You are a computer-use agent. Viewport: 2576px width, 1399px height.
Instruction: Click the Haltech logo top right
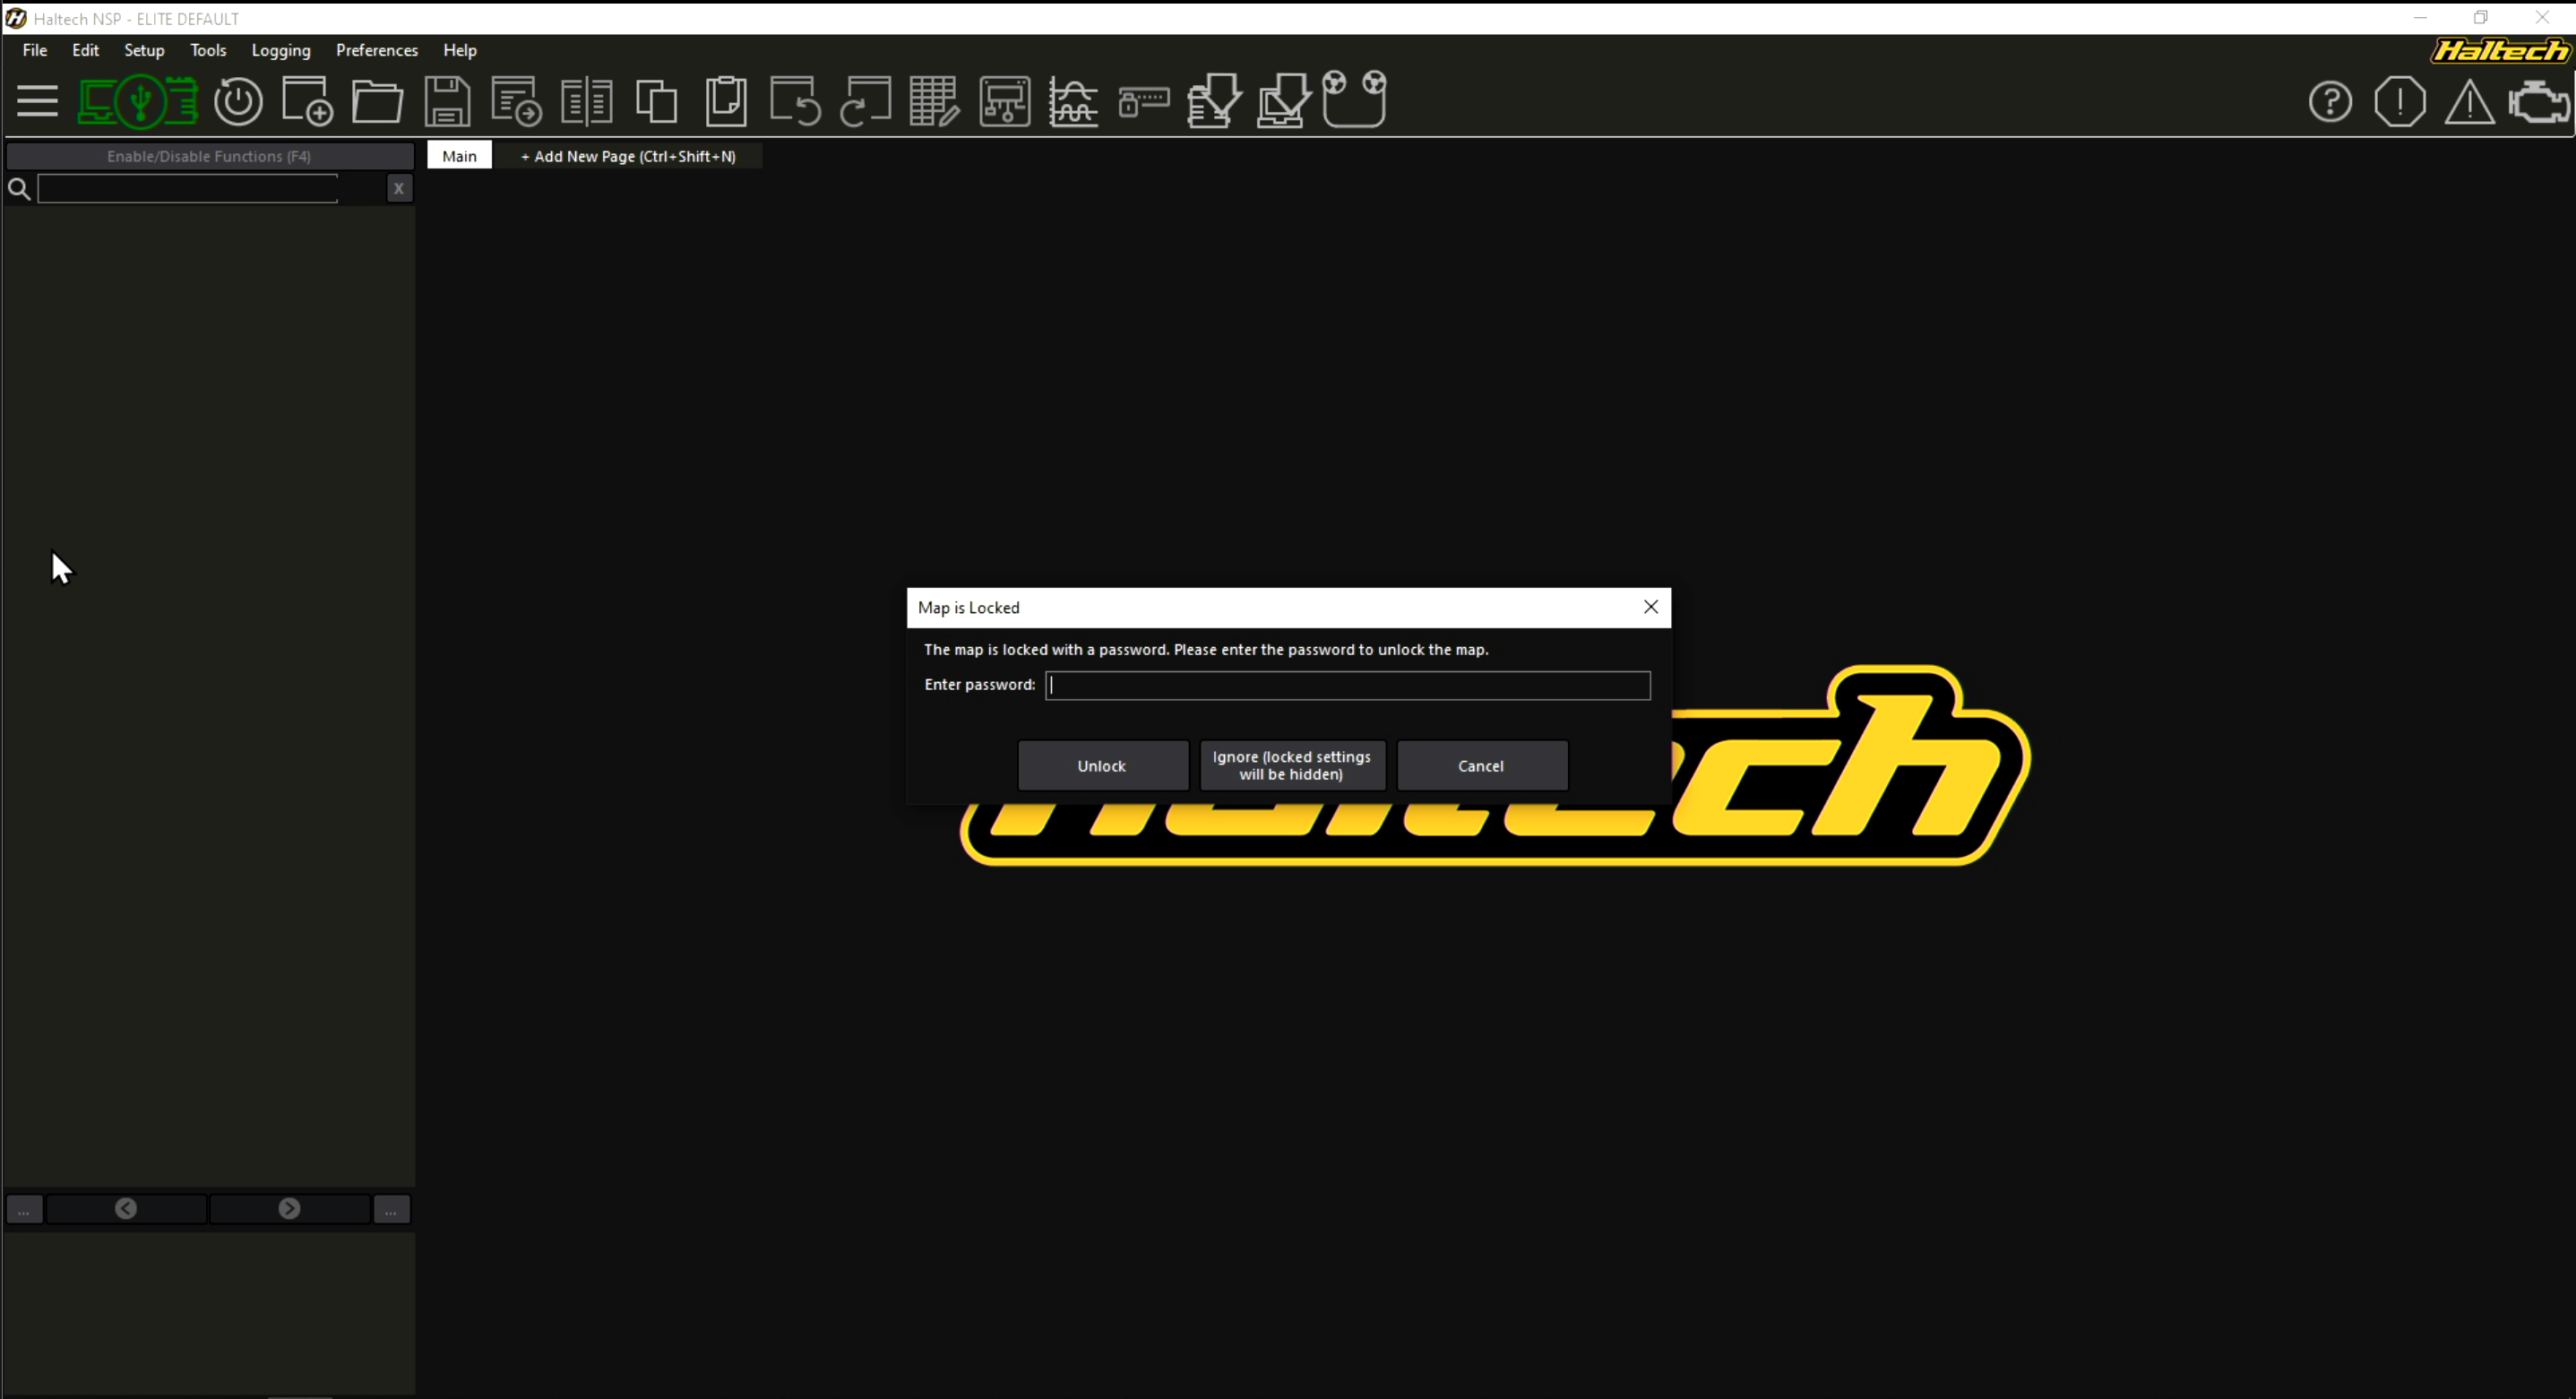(2500, 50)
